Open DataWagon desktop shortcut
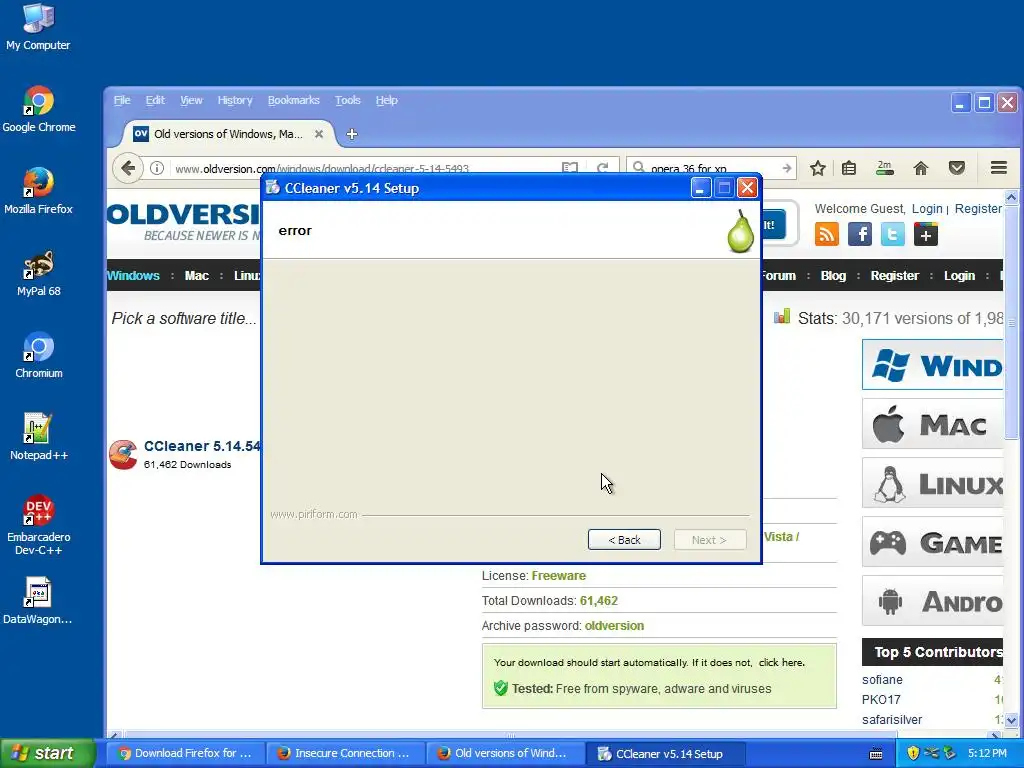The image size is (1024, 768). coord(37,601)
